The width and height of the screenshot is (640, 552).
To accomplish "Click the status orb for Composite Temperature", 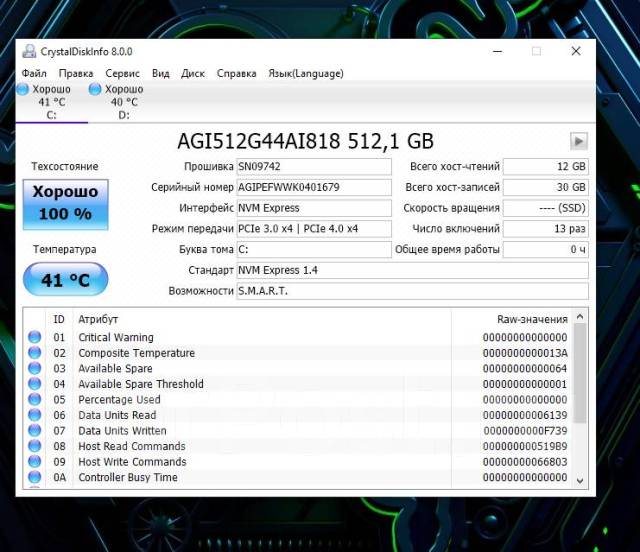I will tap(35, 352).
